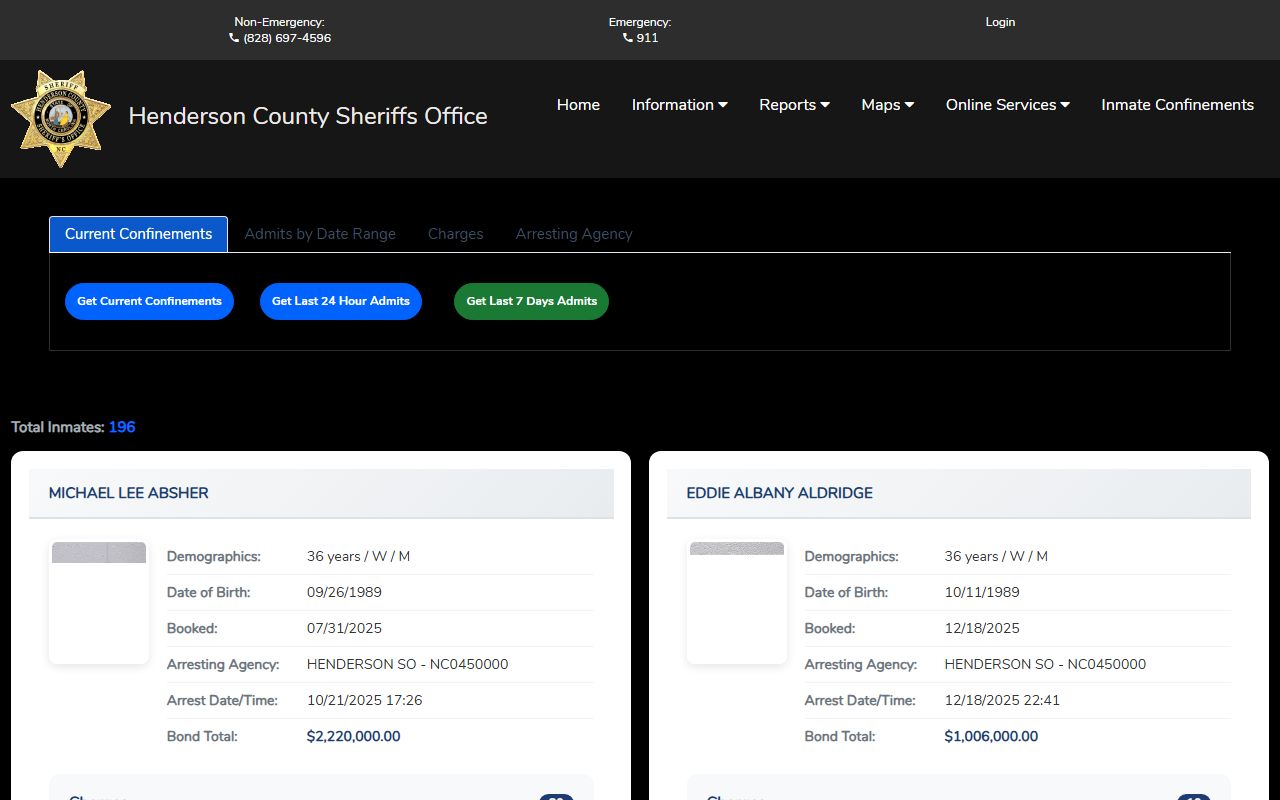Click Absher's bond total $2,220,000.00
Image resolution: width=1280 pixels, height=800 pixels.
(353, 736)
